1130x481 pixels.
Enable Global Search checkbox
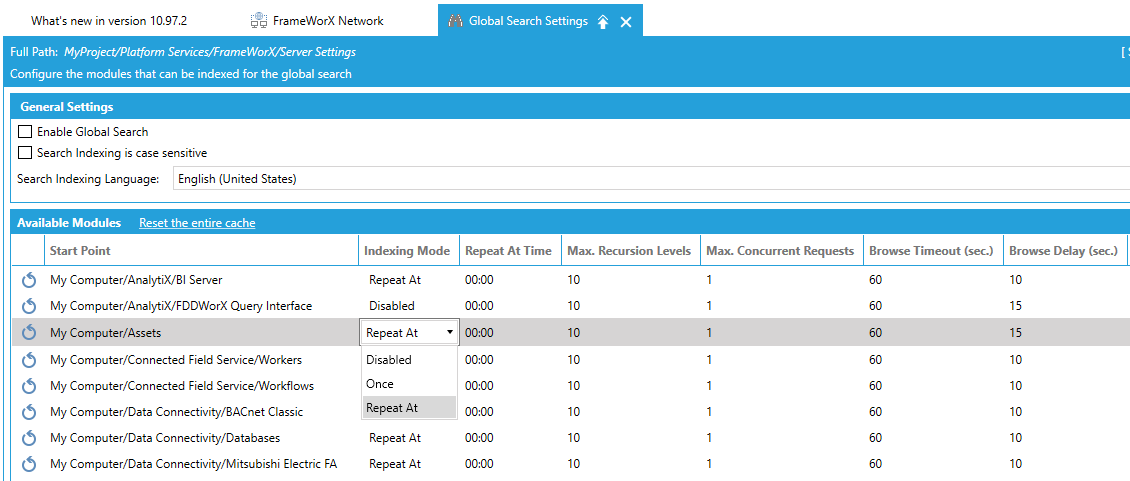click(x=25, y=132)
